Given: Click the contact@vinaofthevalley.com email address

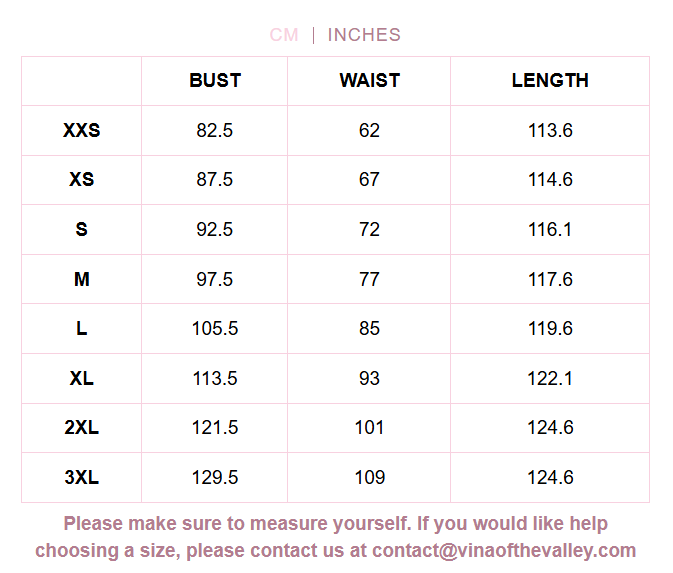Looking at the screenshot, I should pos(503,551).
